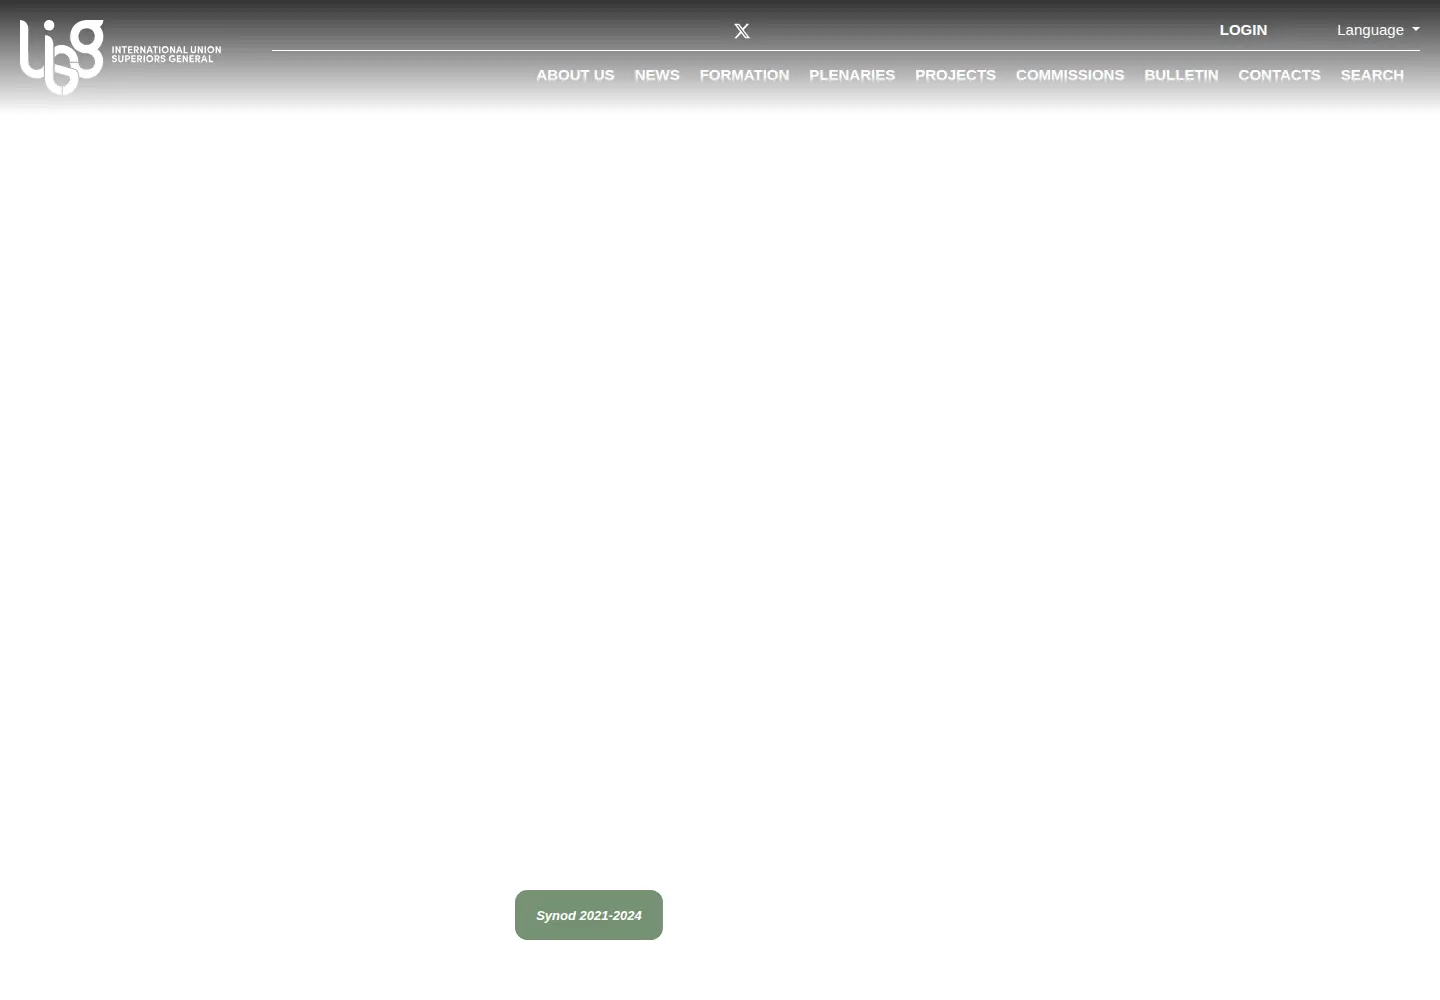This screenshot has height=1000, width=1440.
Task: Open the FORMATION menu
Action: 744,75
